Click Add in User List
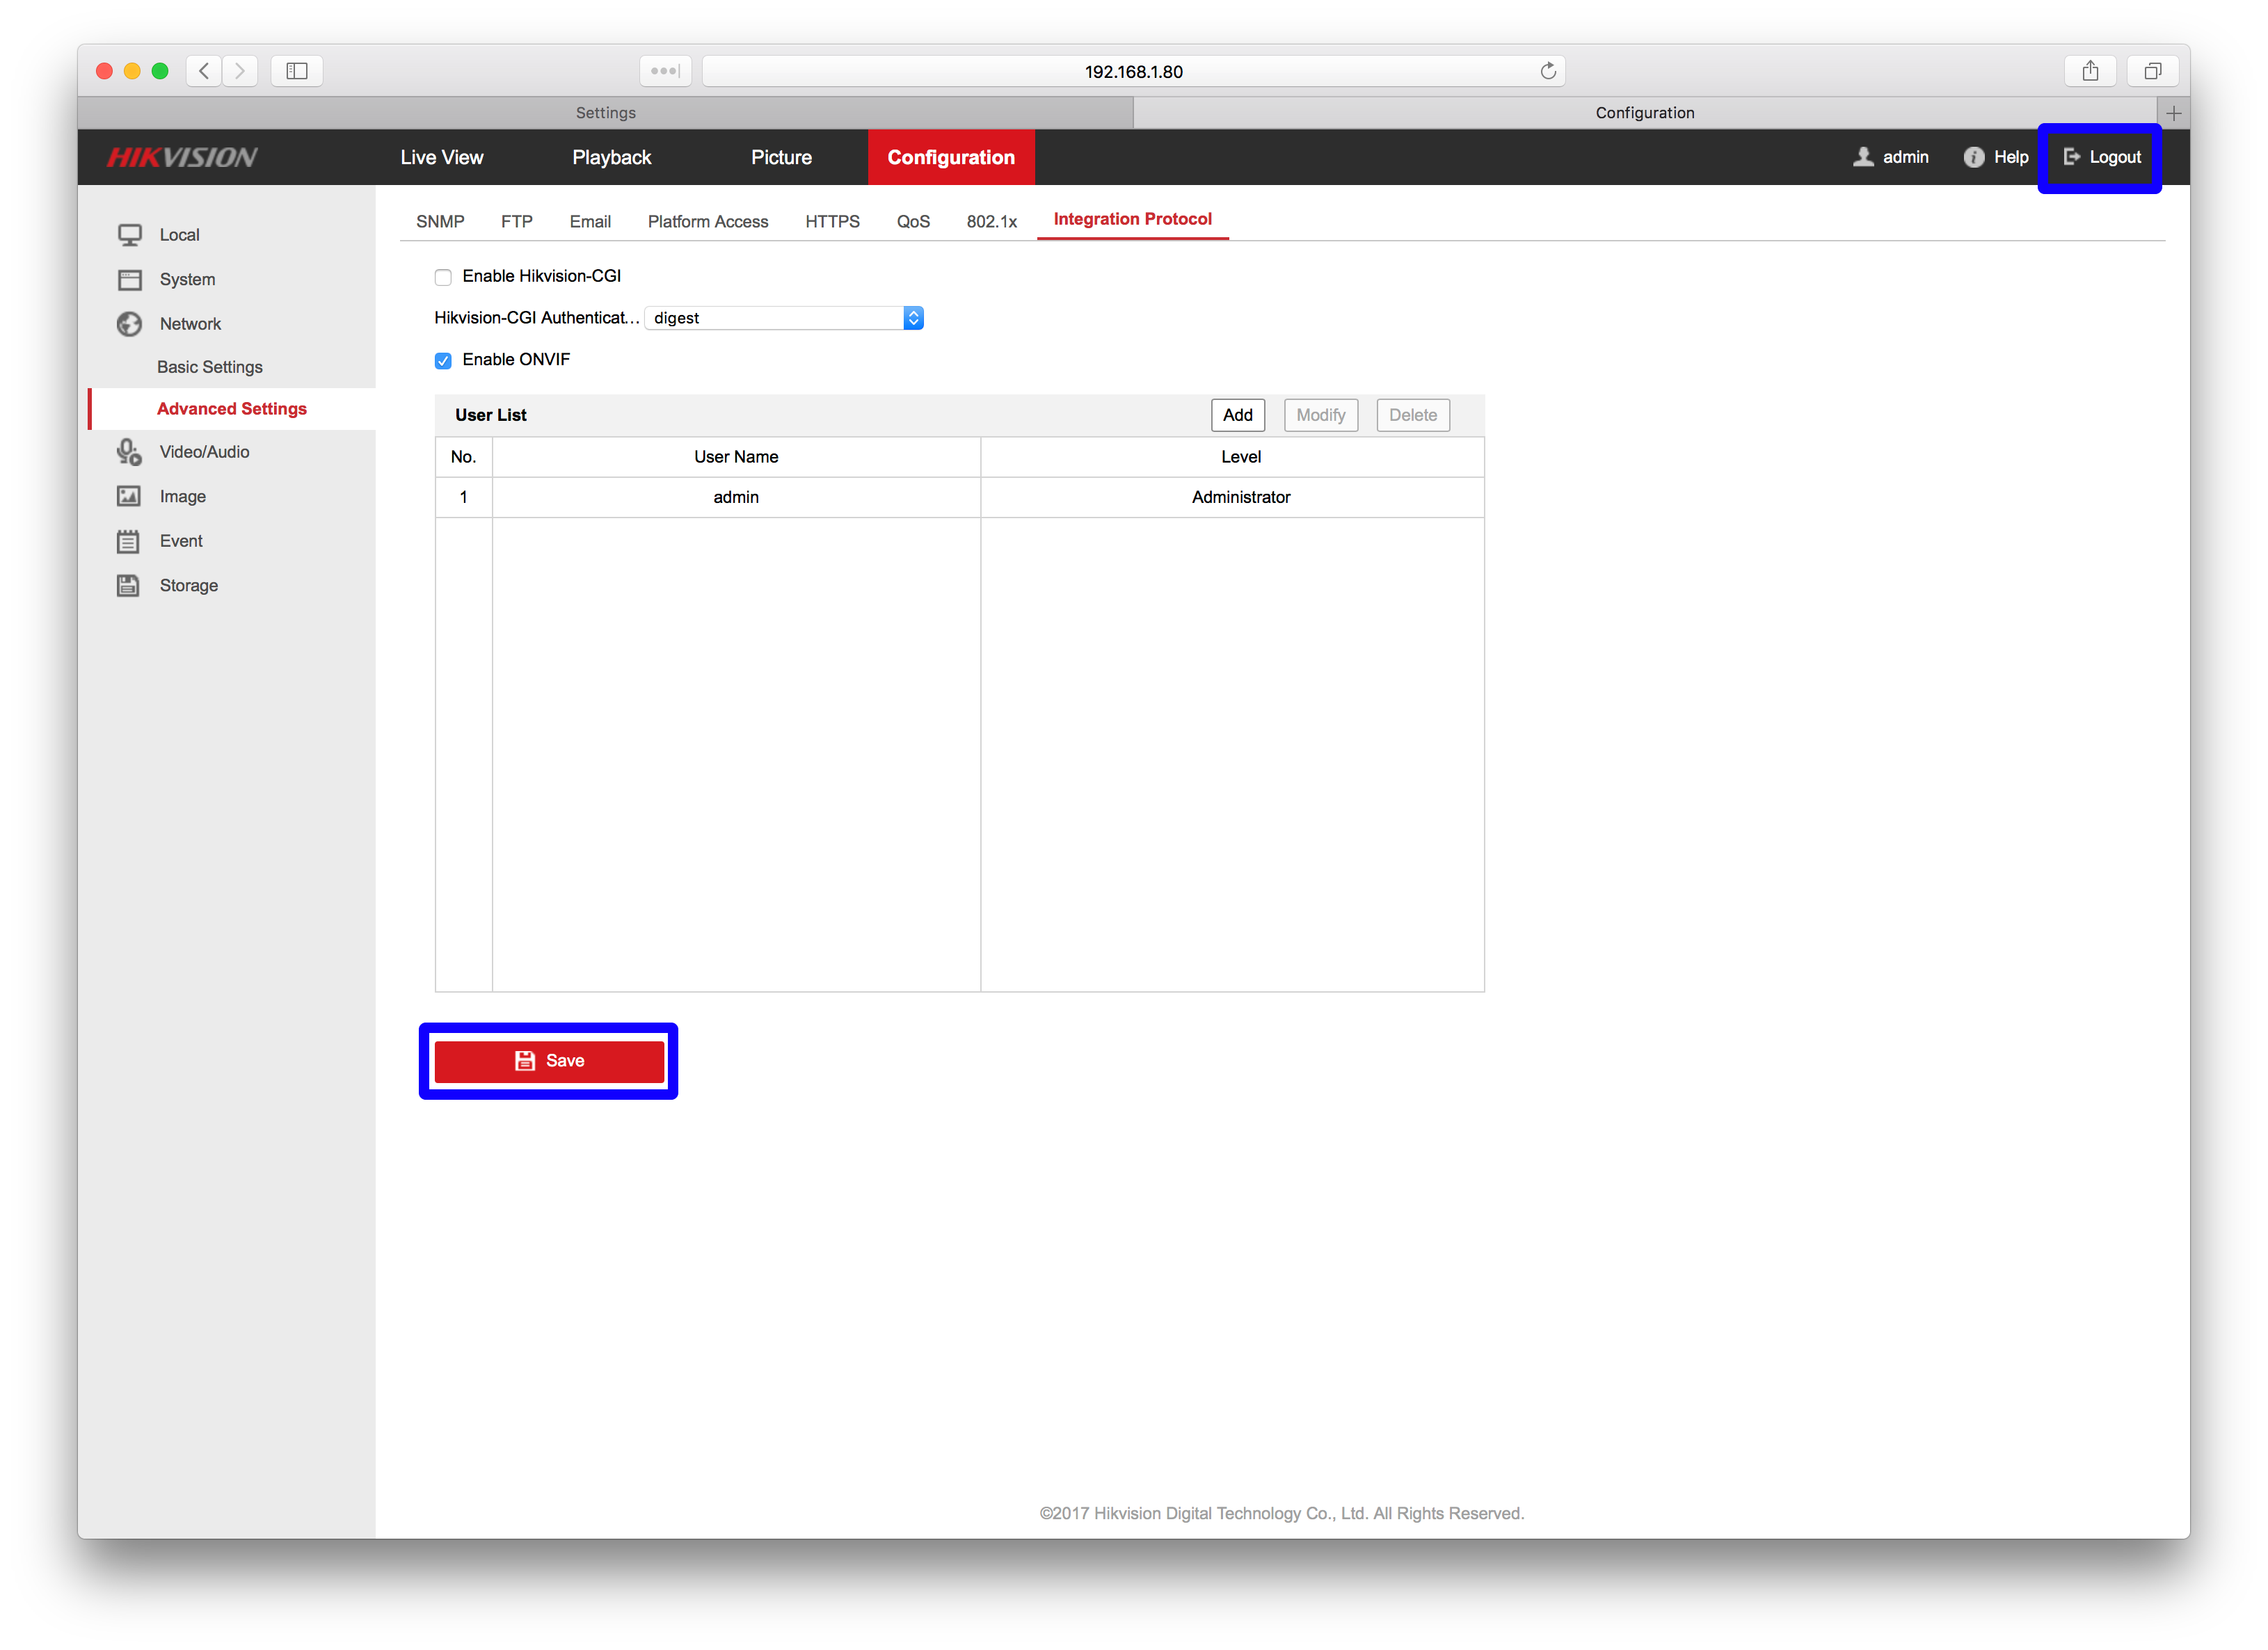This screenshot has height=1650, width=2268. (1237, 415)
